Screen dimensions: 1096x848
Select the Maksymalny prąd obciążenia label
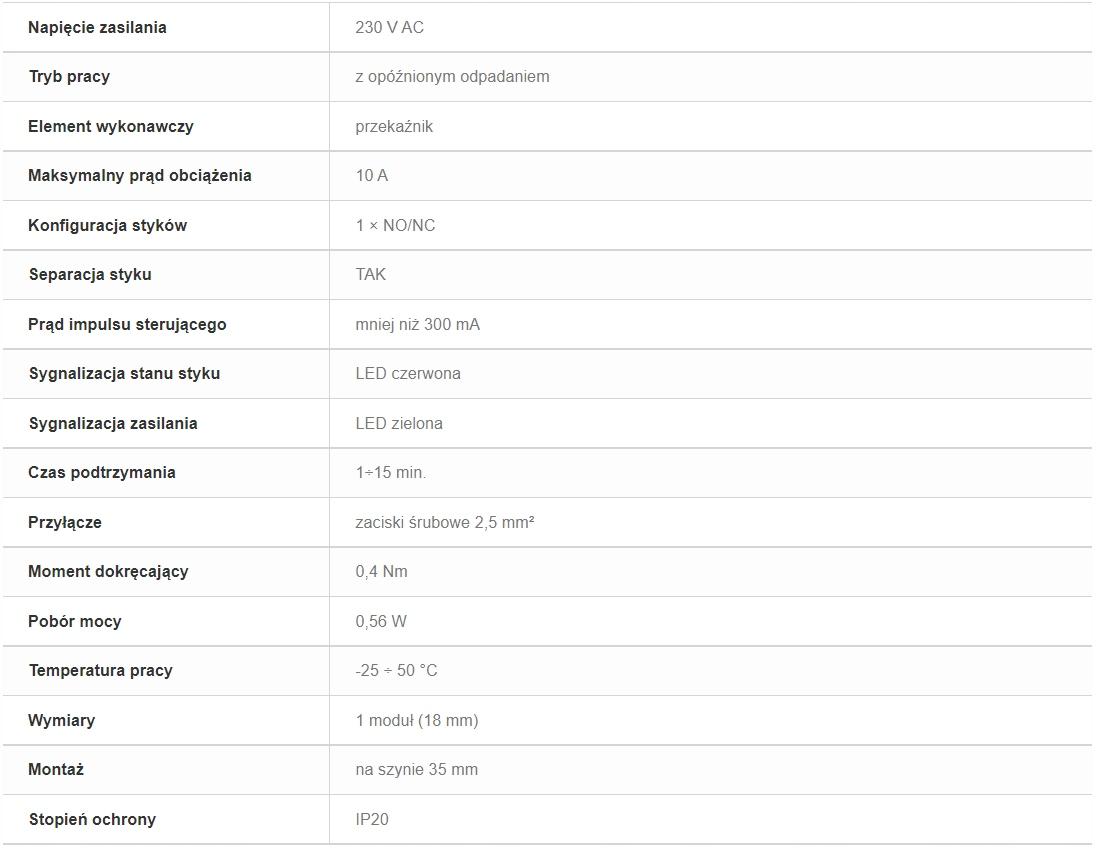pos(140,175)
